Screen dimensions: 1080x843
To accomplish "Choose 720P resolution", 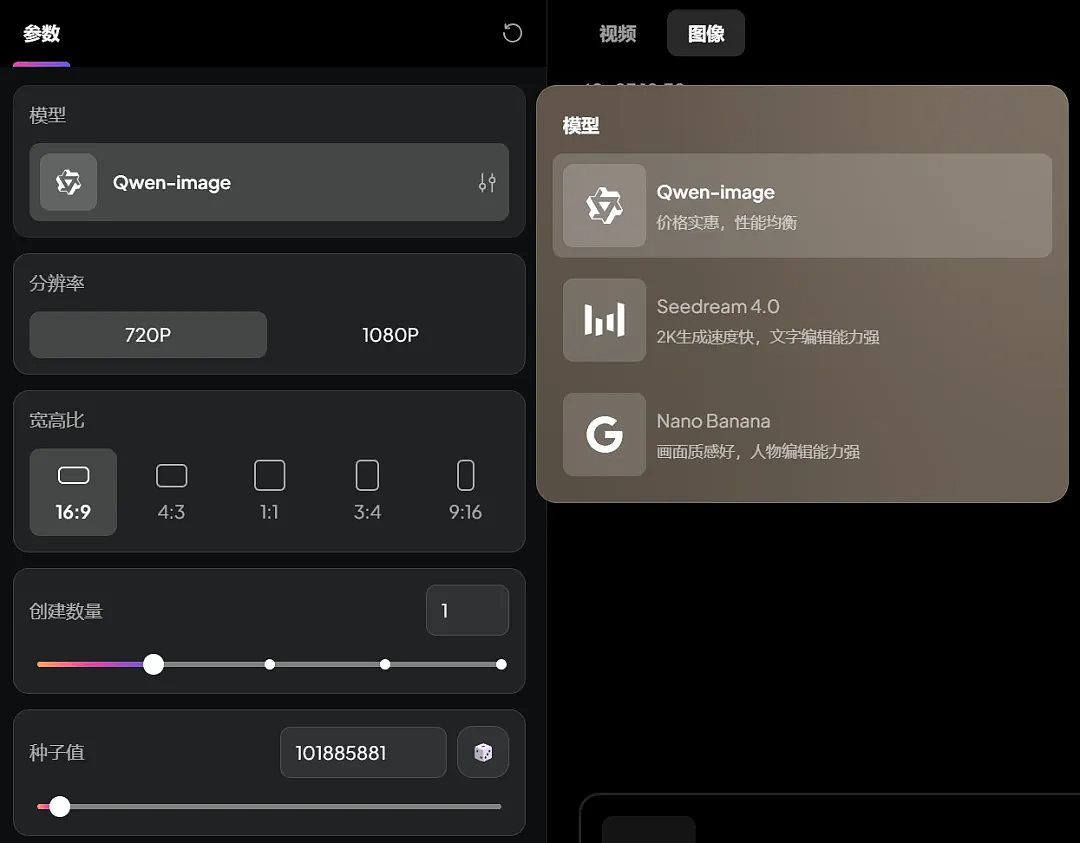I will tap(148, 335).
